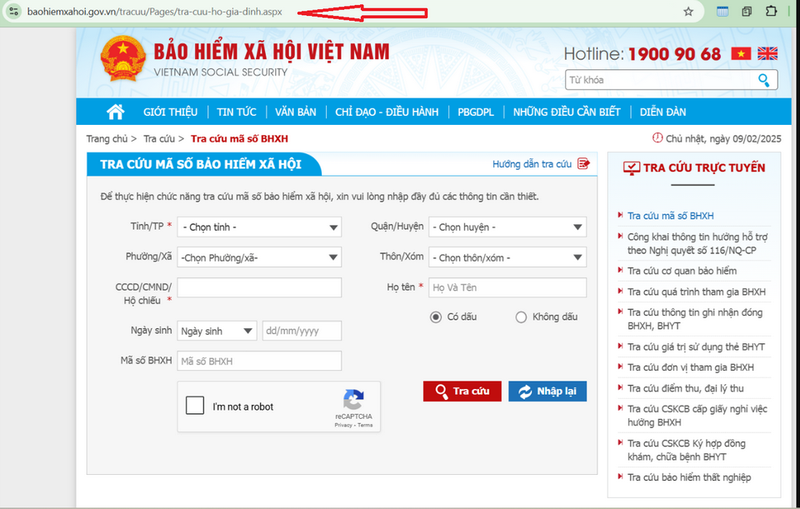Open Tra cứu CSKCB Ký hợp đồng khám link

point(686,450)
